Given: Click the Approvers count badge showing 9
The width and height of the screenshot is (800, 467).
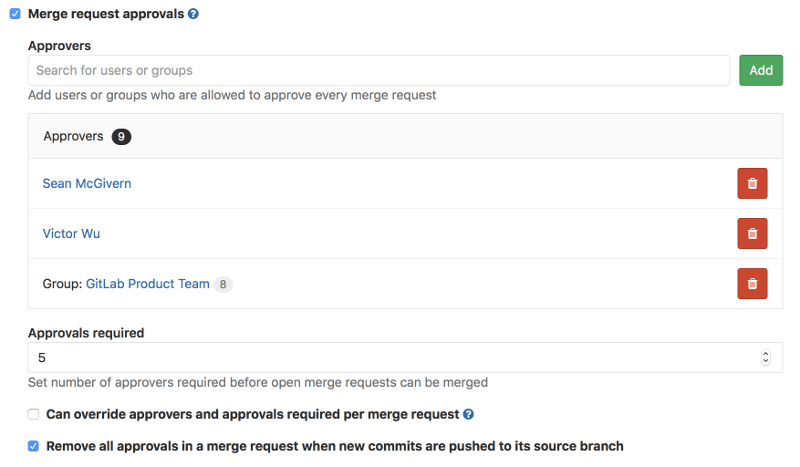Looking at the screenshot, I should (121, 136).
